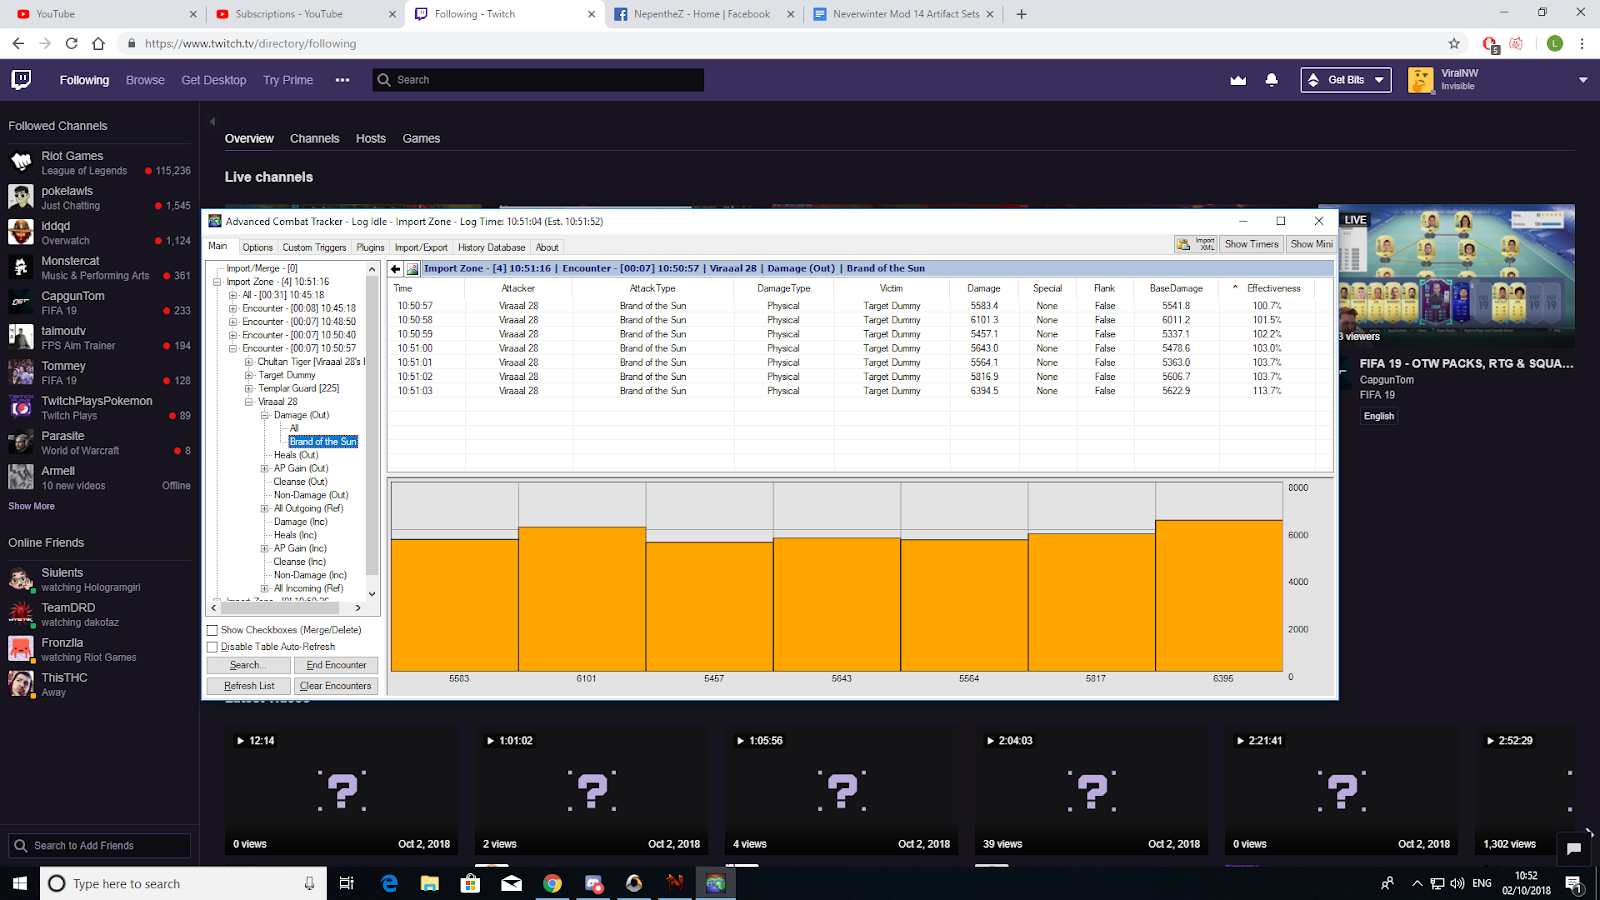Image resolution: width=1600 pixels, height=900 pixels.
Task: Open Twitch Prime loot crown icon
Action: (x=1238, y=80)
